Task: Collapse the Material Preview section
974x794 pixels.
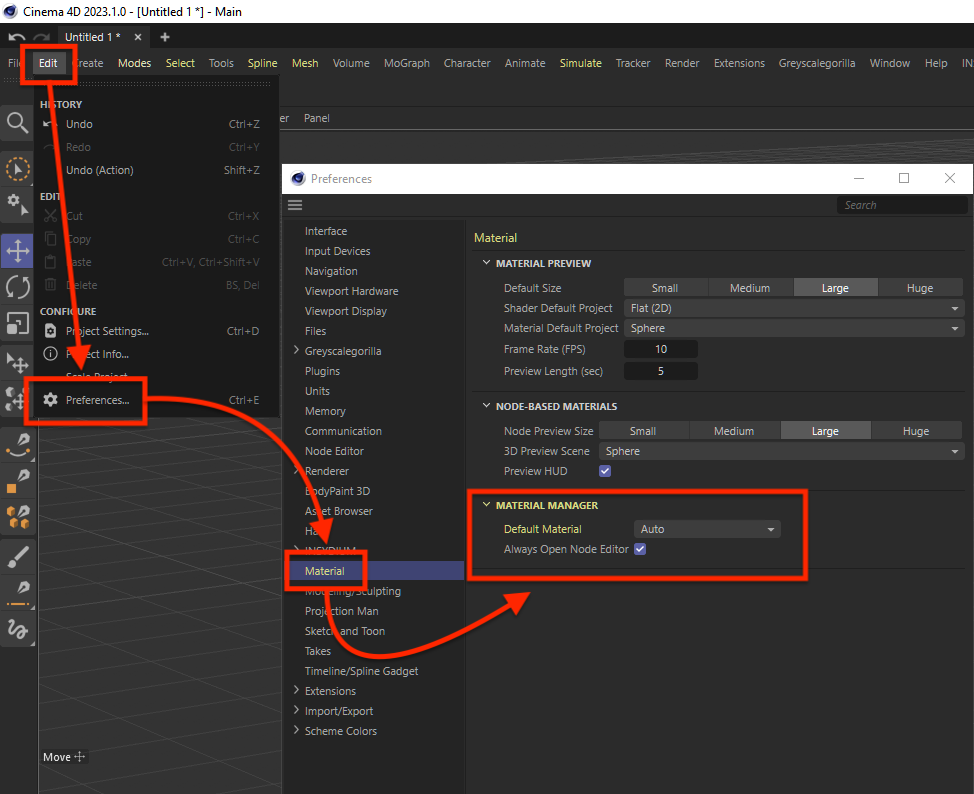Action: (486, 263)
